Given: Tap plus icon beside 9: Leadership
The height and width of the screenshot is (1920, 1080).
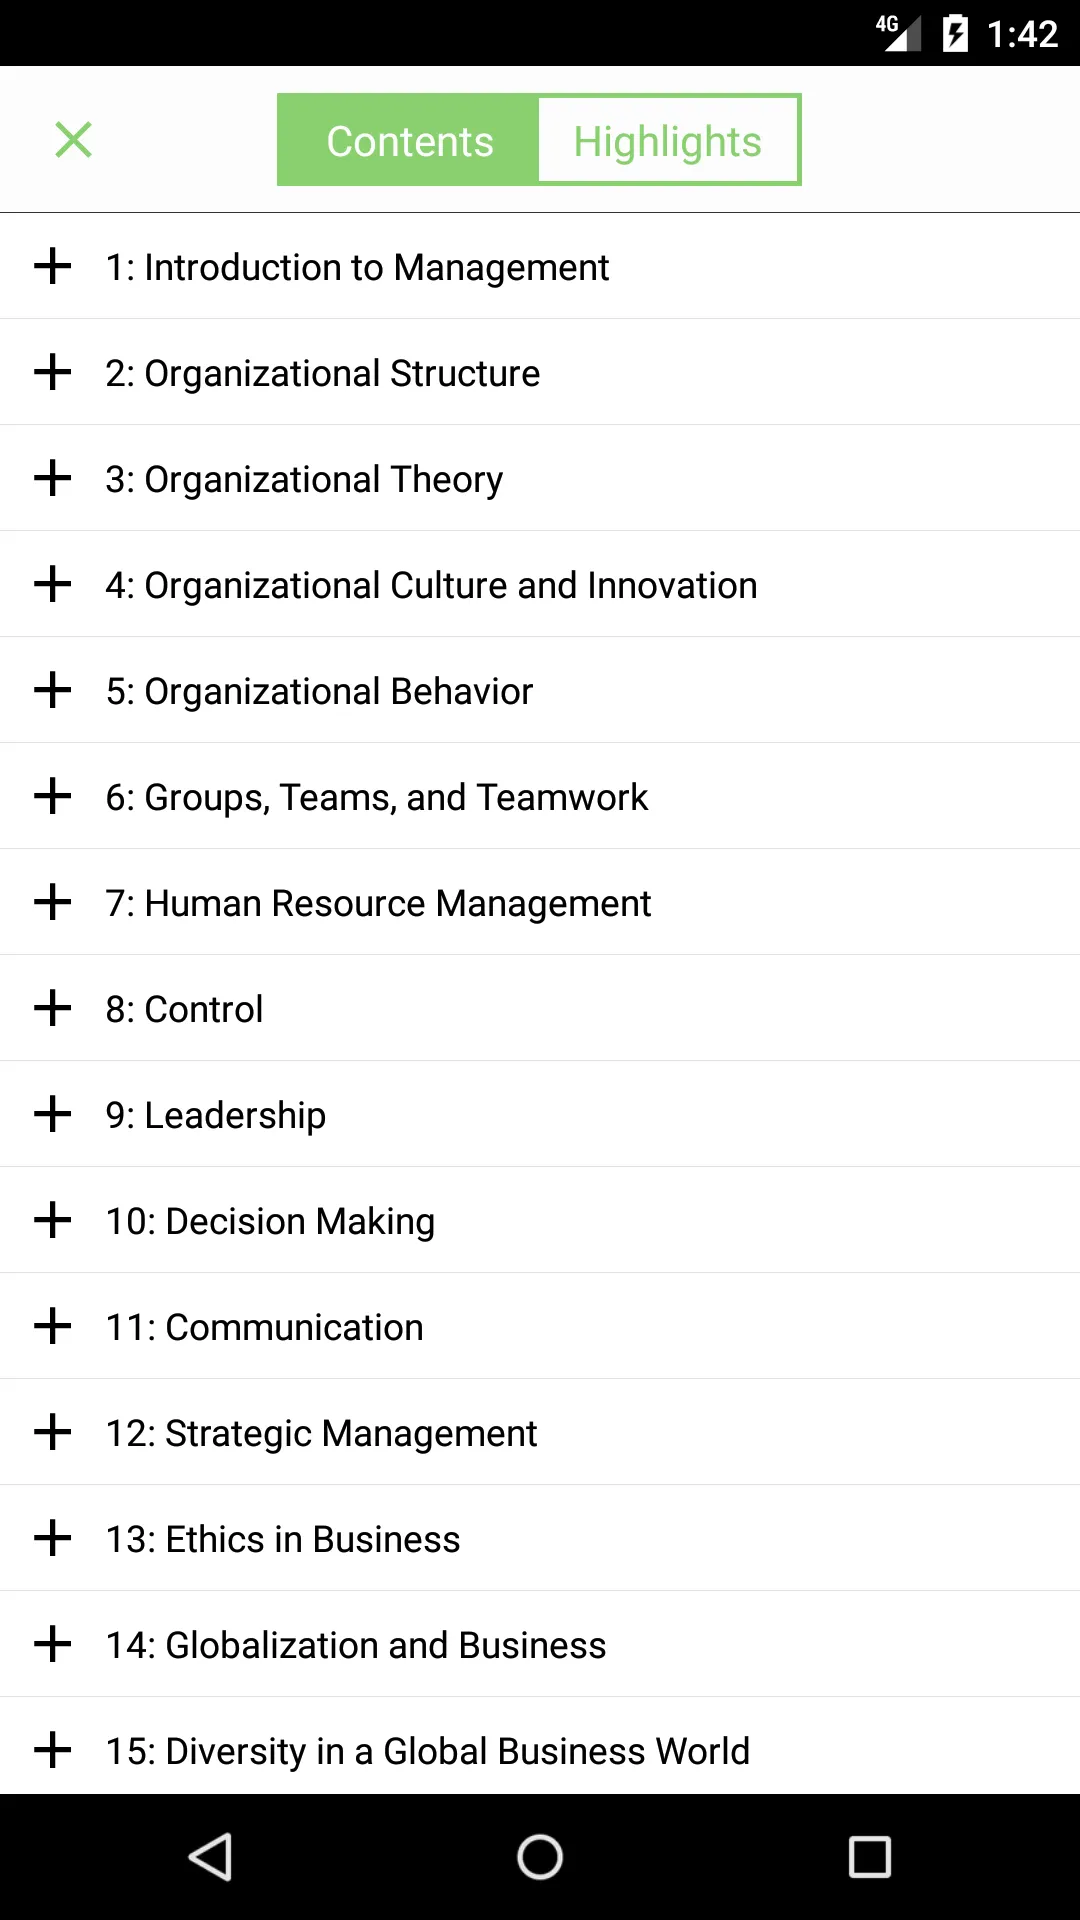Looking at the screenshot, I should (52, 1114).
